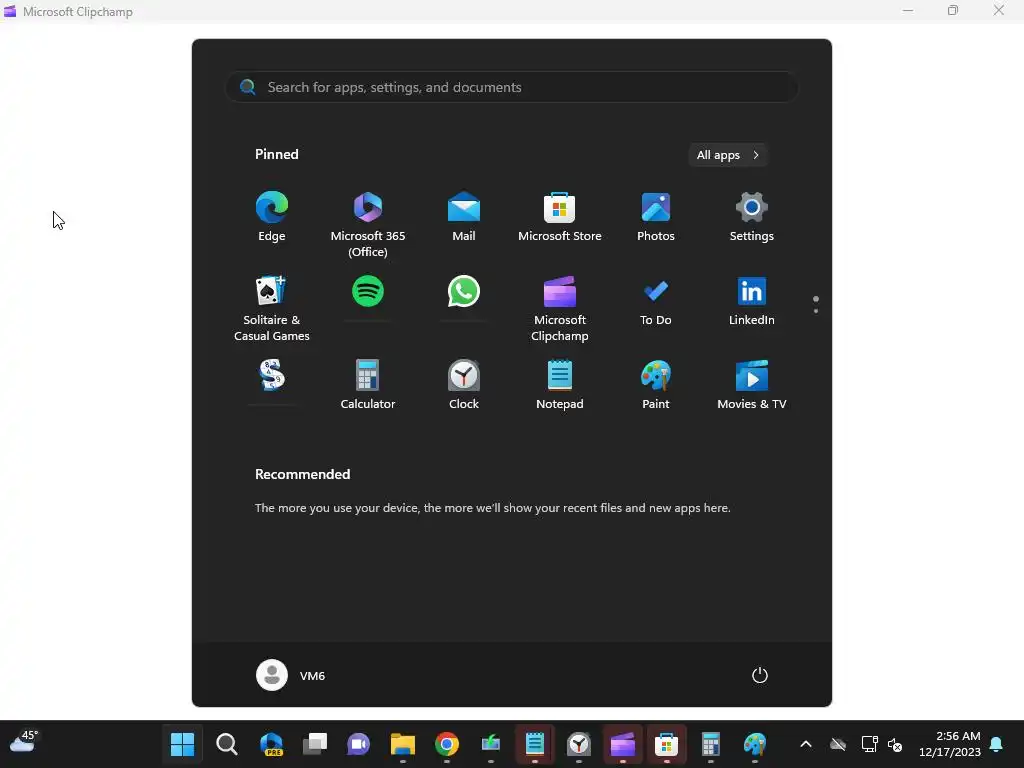This screenshot has height=768, width=1024.
Task: Switch to Microsoft Store on taskbar
Action: pyautogui.click(x=666, y=744)
